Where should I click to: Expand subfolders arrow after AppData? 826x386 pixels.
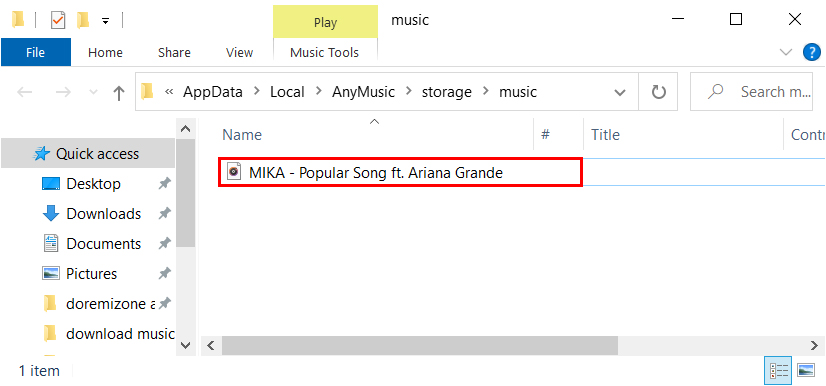click(257, 92)
